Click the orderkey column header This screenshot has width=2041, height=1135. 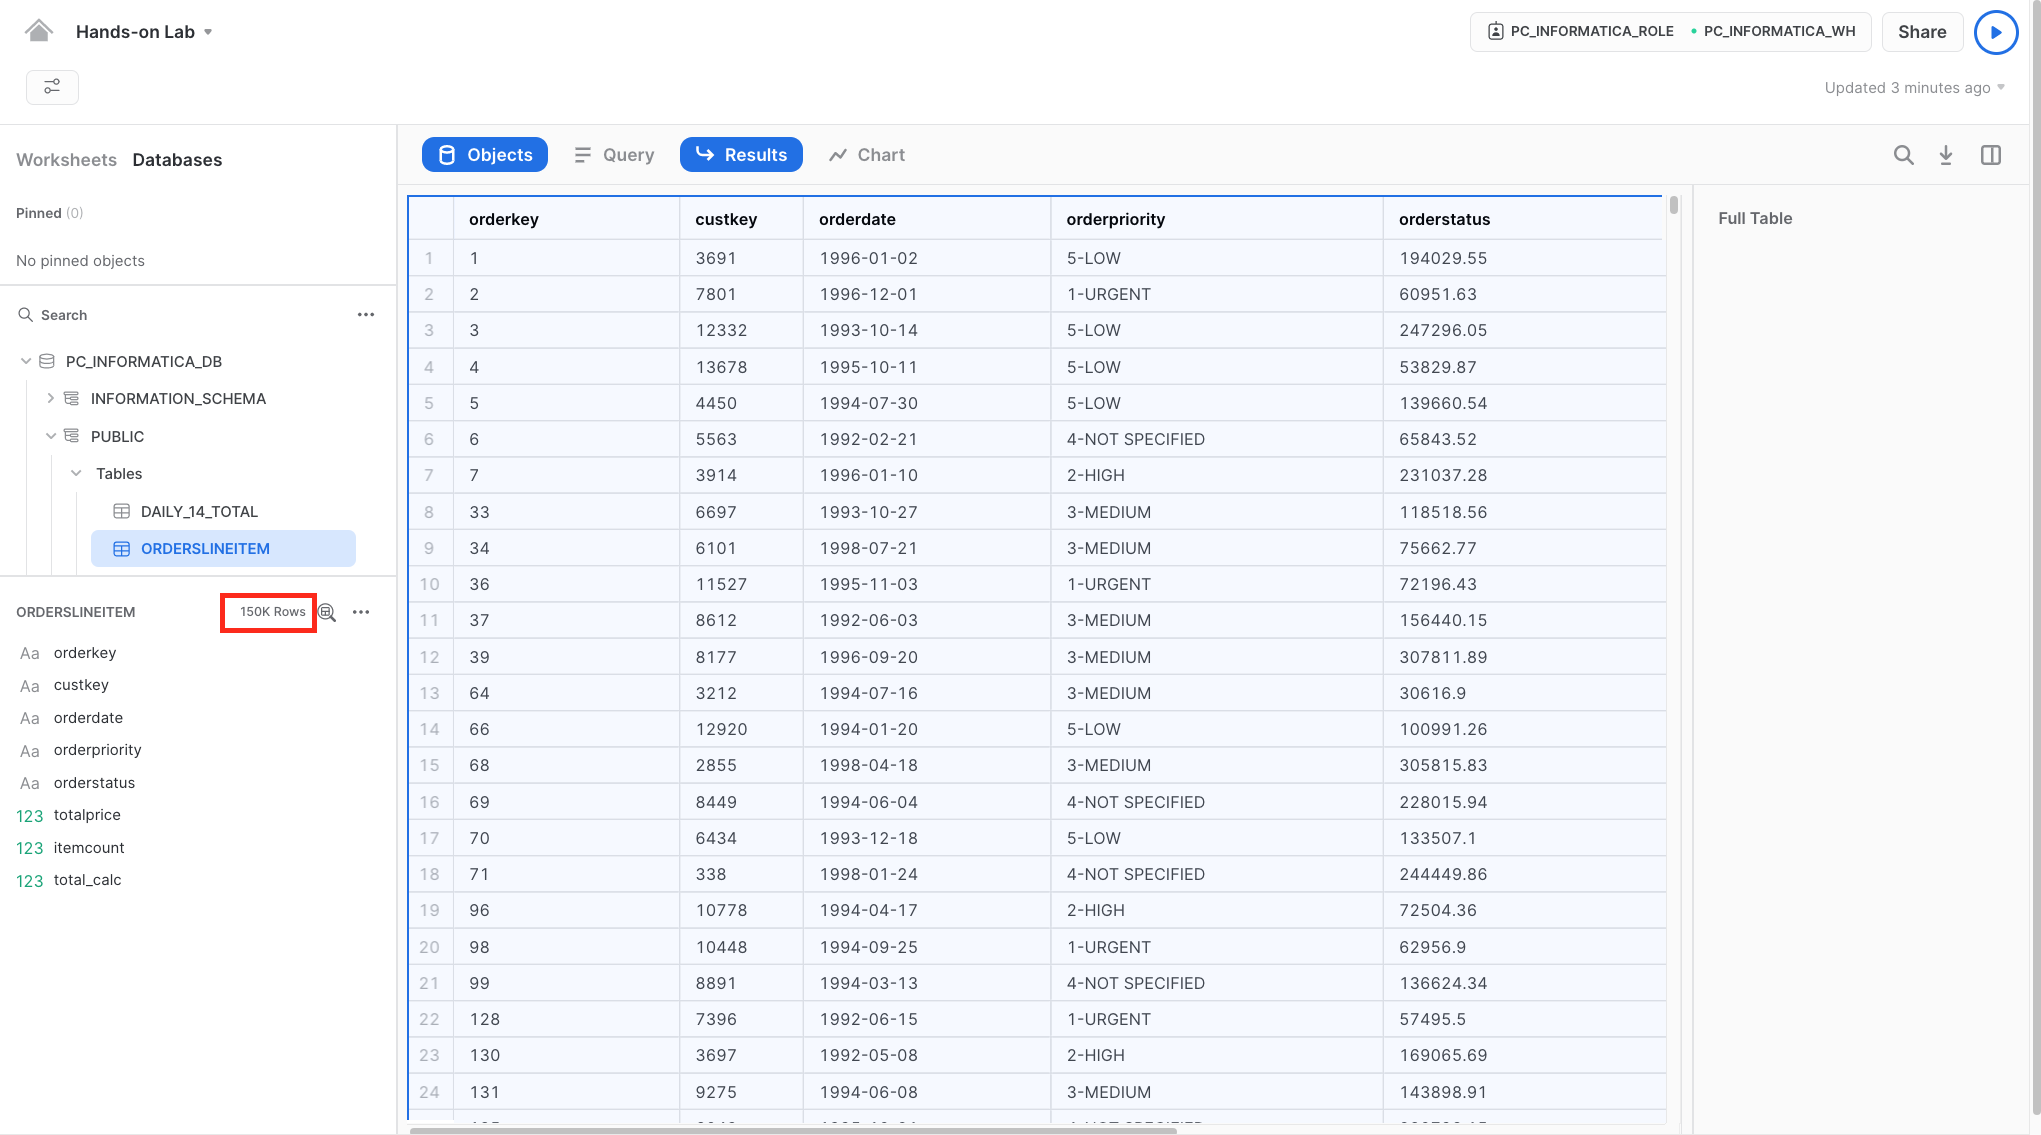566,219
